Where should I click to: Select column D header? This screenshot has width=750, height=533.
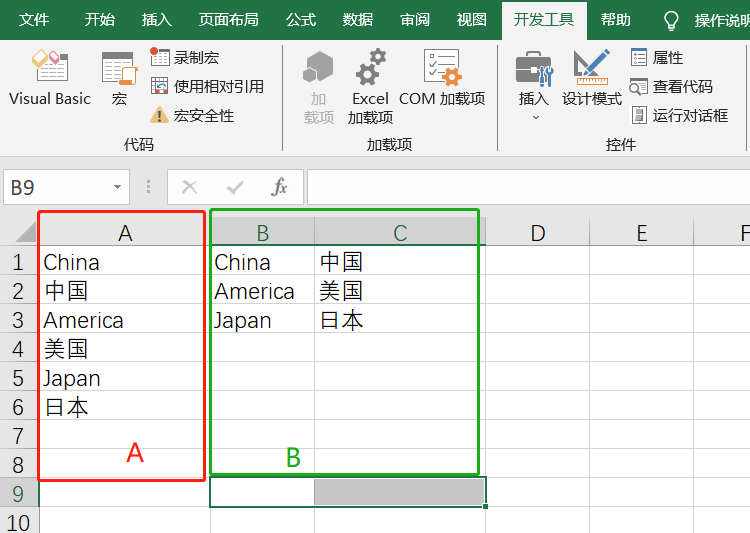(x=538, y=233)
